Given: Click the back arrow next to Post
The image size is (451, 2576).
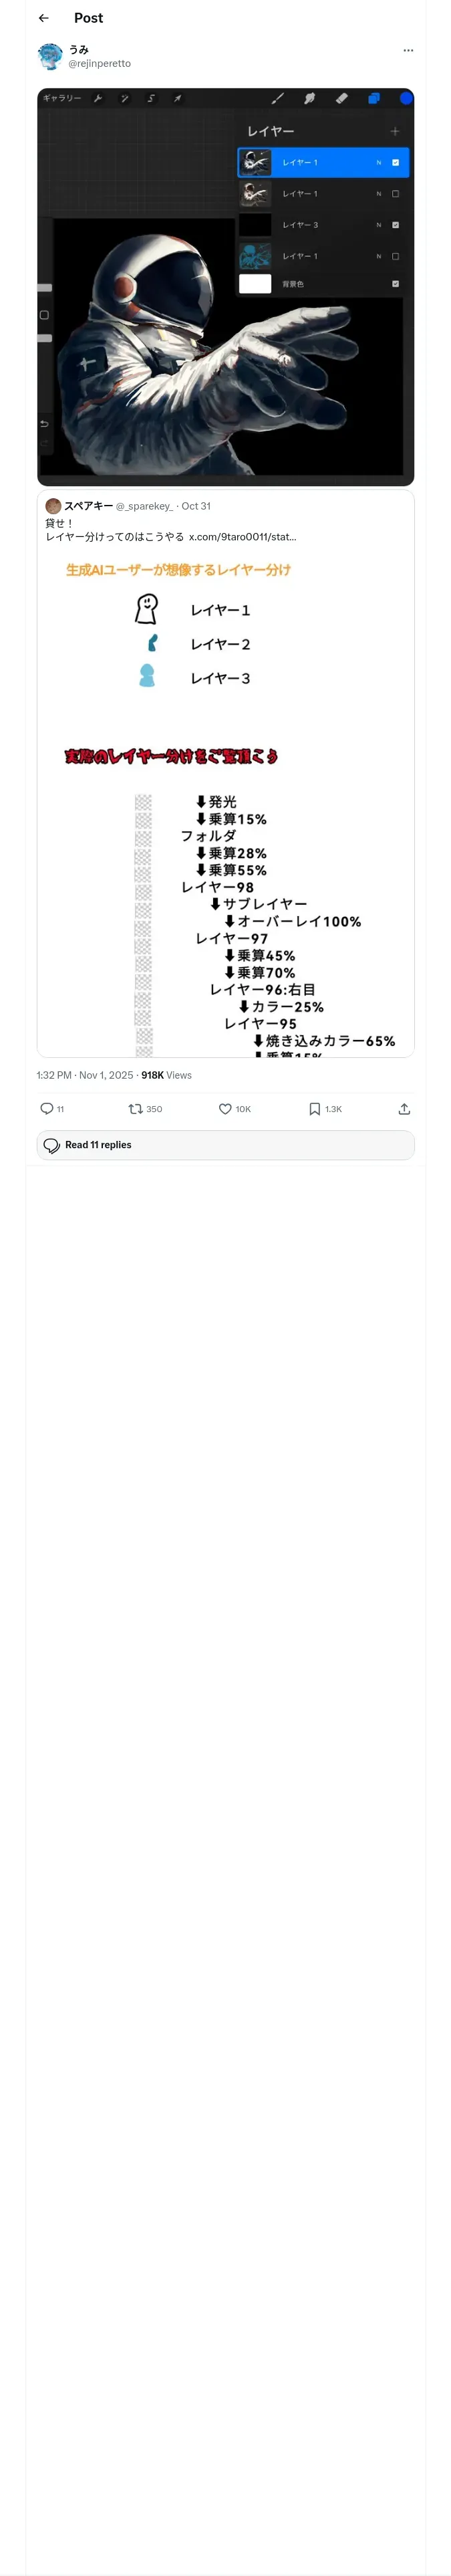Looking at the screenshot, I should [44, 18].
